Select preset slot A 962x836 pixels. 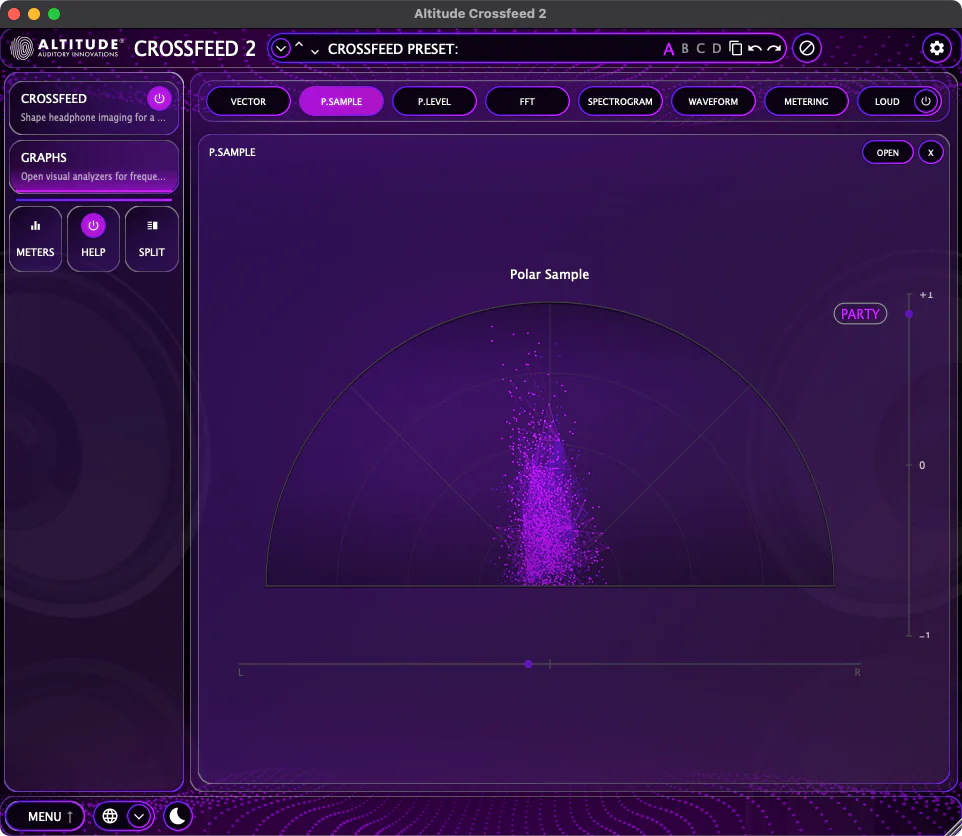tap(669, 49)
